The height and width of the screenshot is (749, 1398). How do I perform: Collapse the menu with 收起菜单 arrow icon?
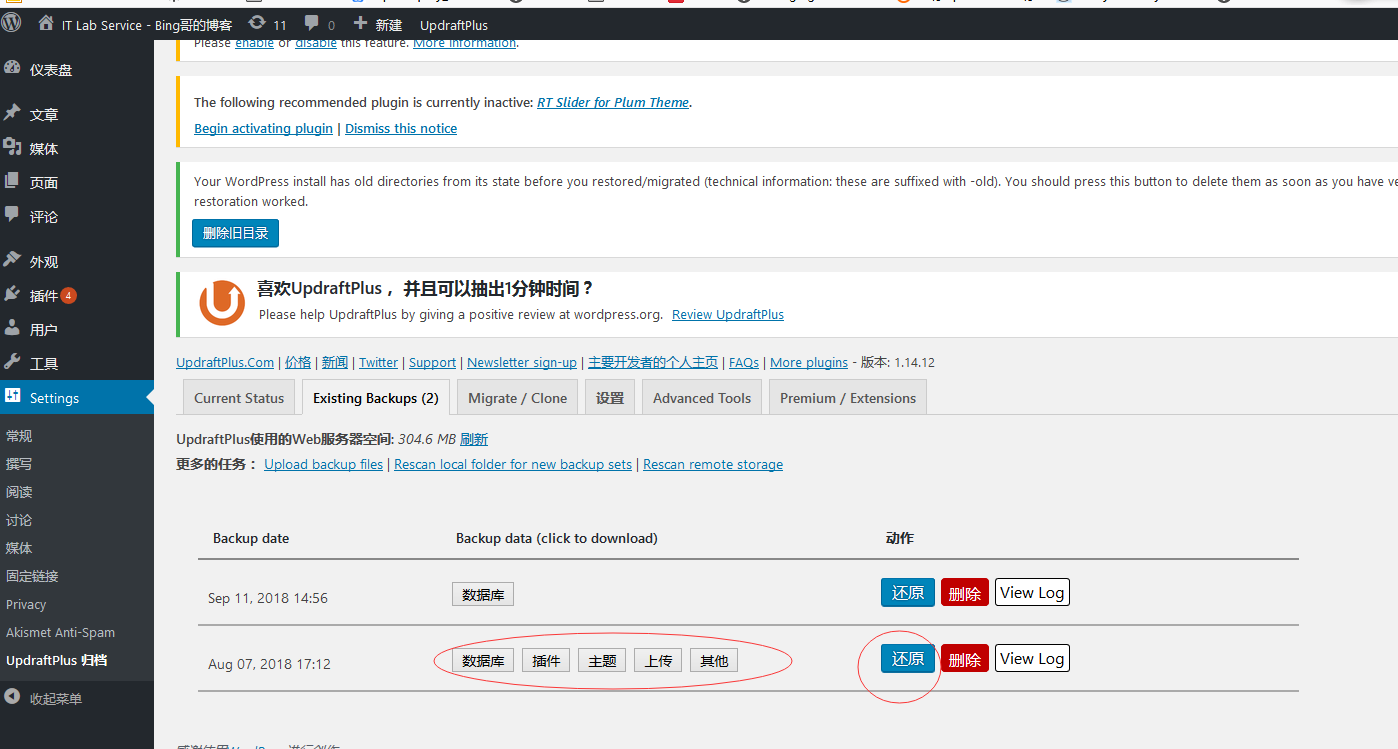click(x=12, y=698)
